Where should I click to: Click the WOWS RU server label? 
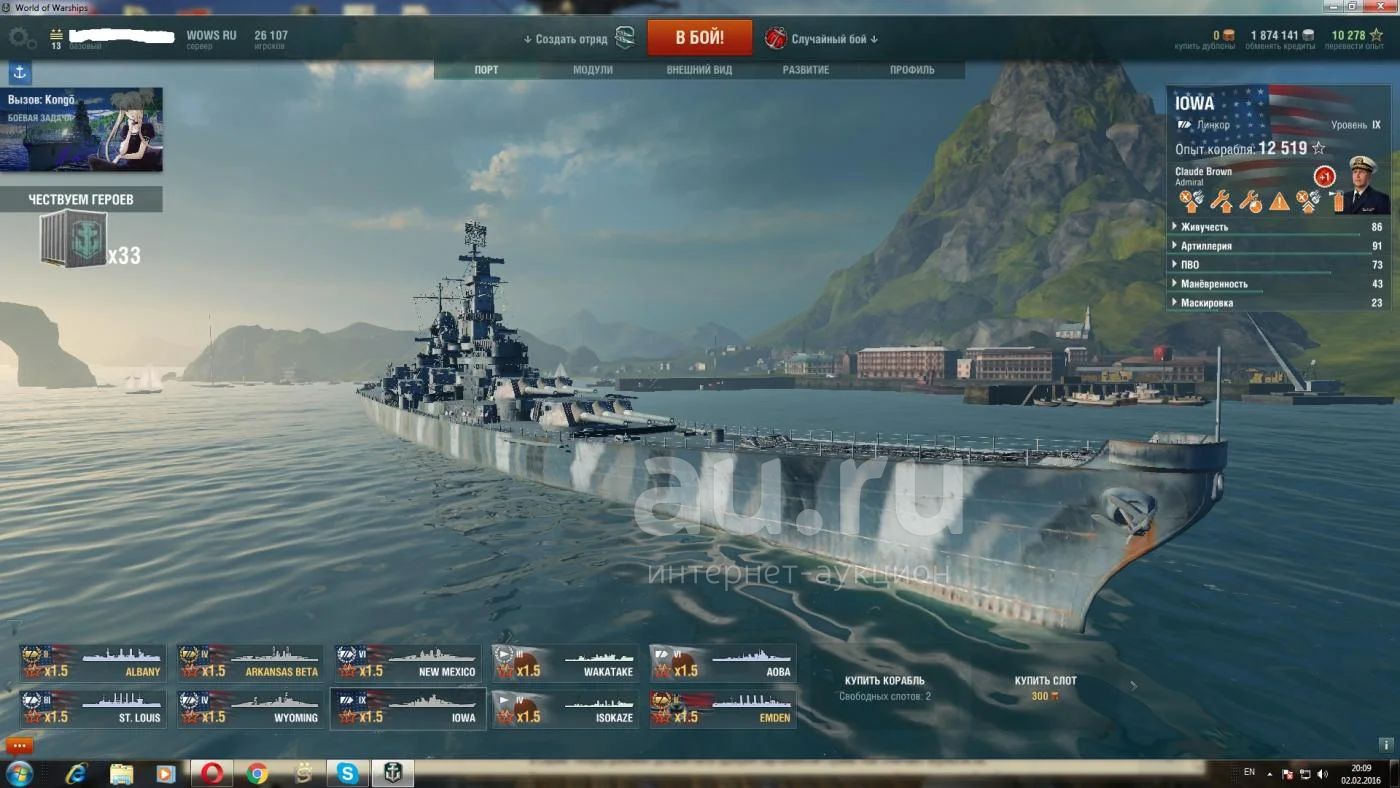coord(211,35)
